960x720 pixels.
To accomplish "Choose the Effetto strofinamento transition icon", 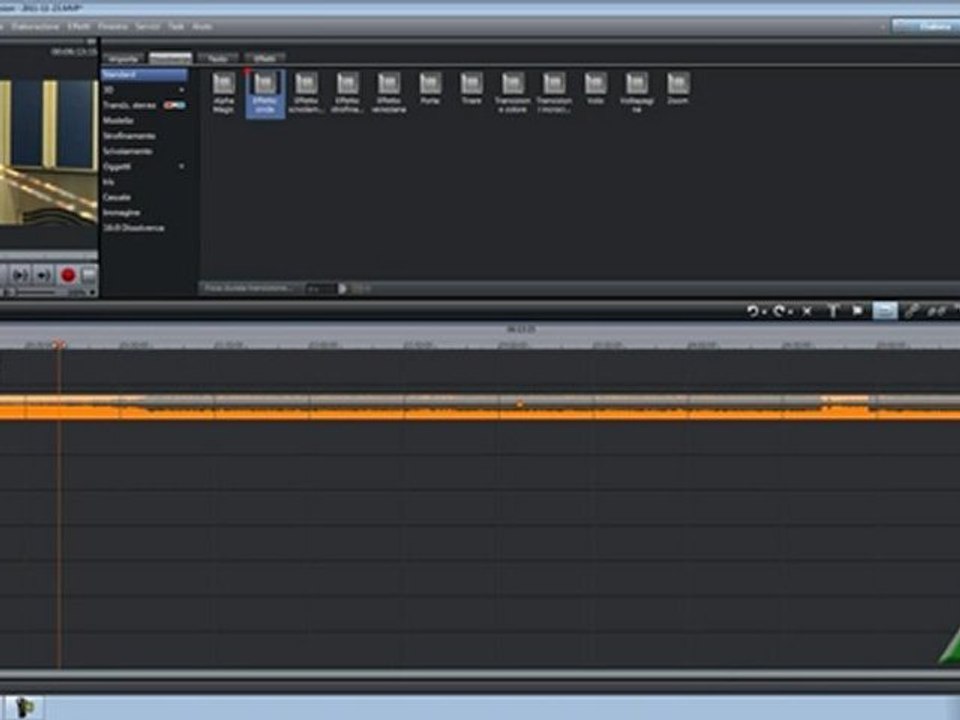I will click(348, 93).
